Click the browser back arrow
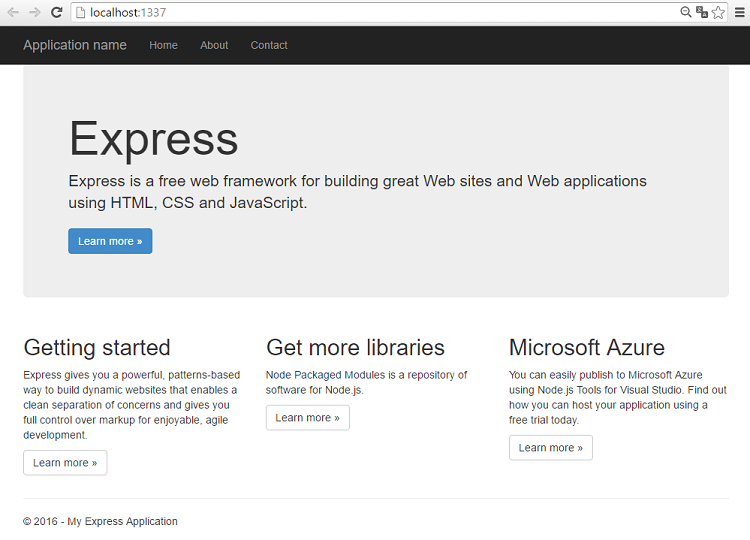This screenshot has height=540, width=750. [13, 12]
